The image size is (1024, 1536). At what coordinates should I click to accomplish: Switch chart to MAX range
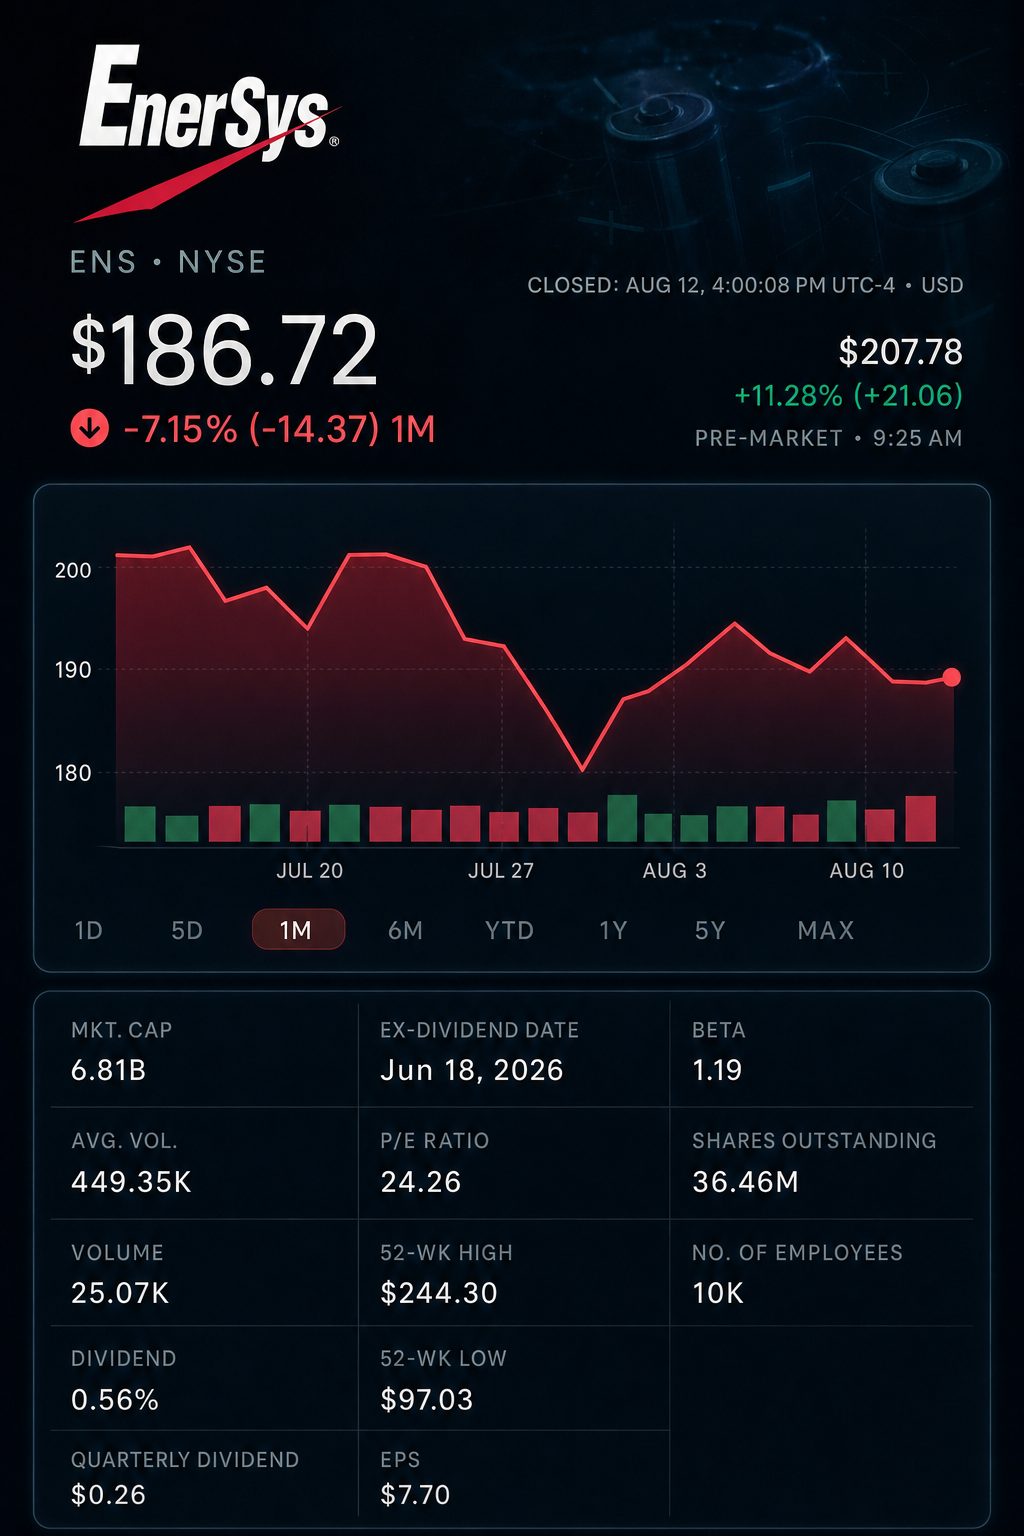click(826, 930)
